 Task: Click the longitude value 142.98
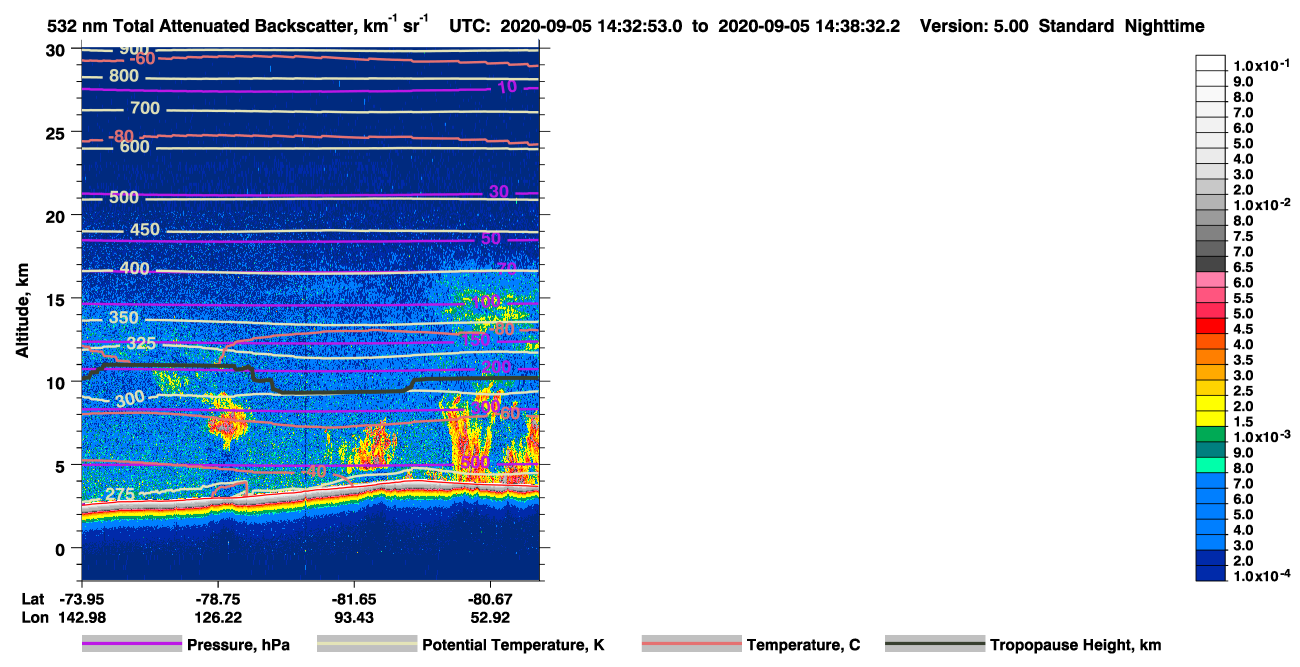point(82,617)
